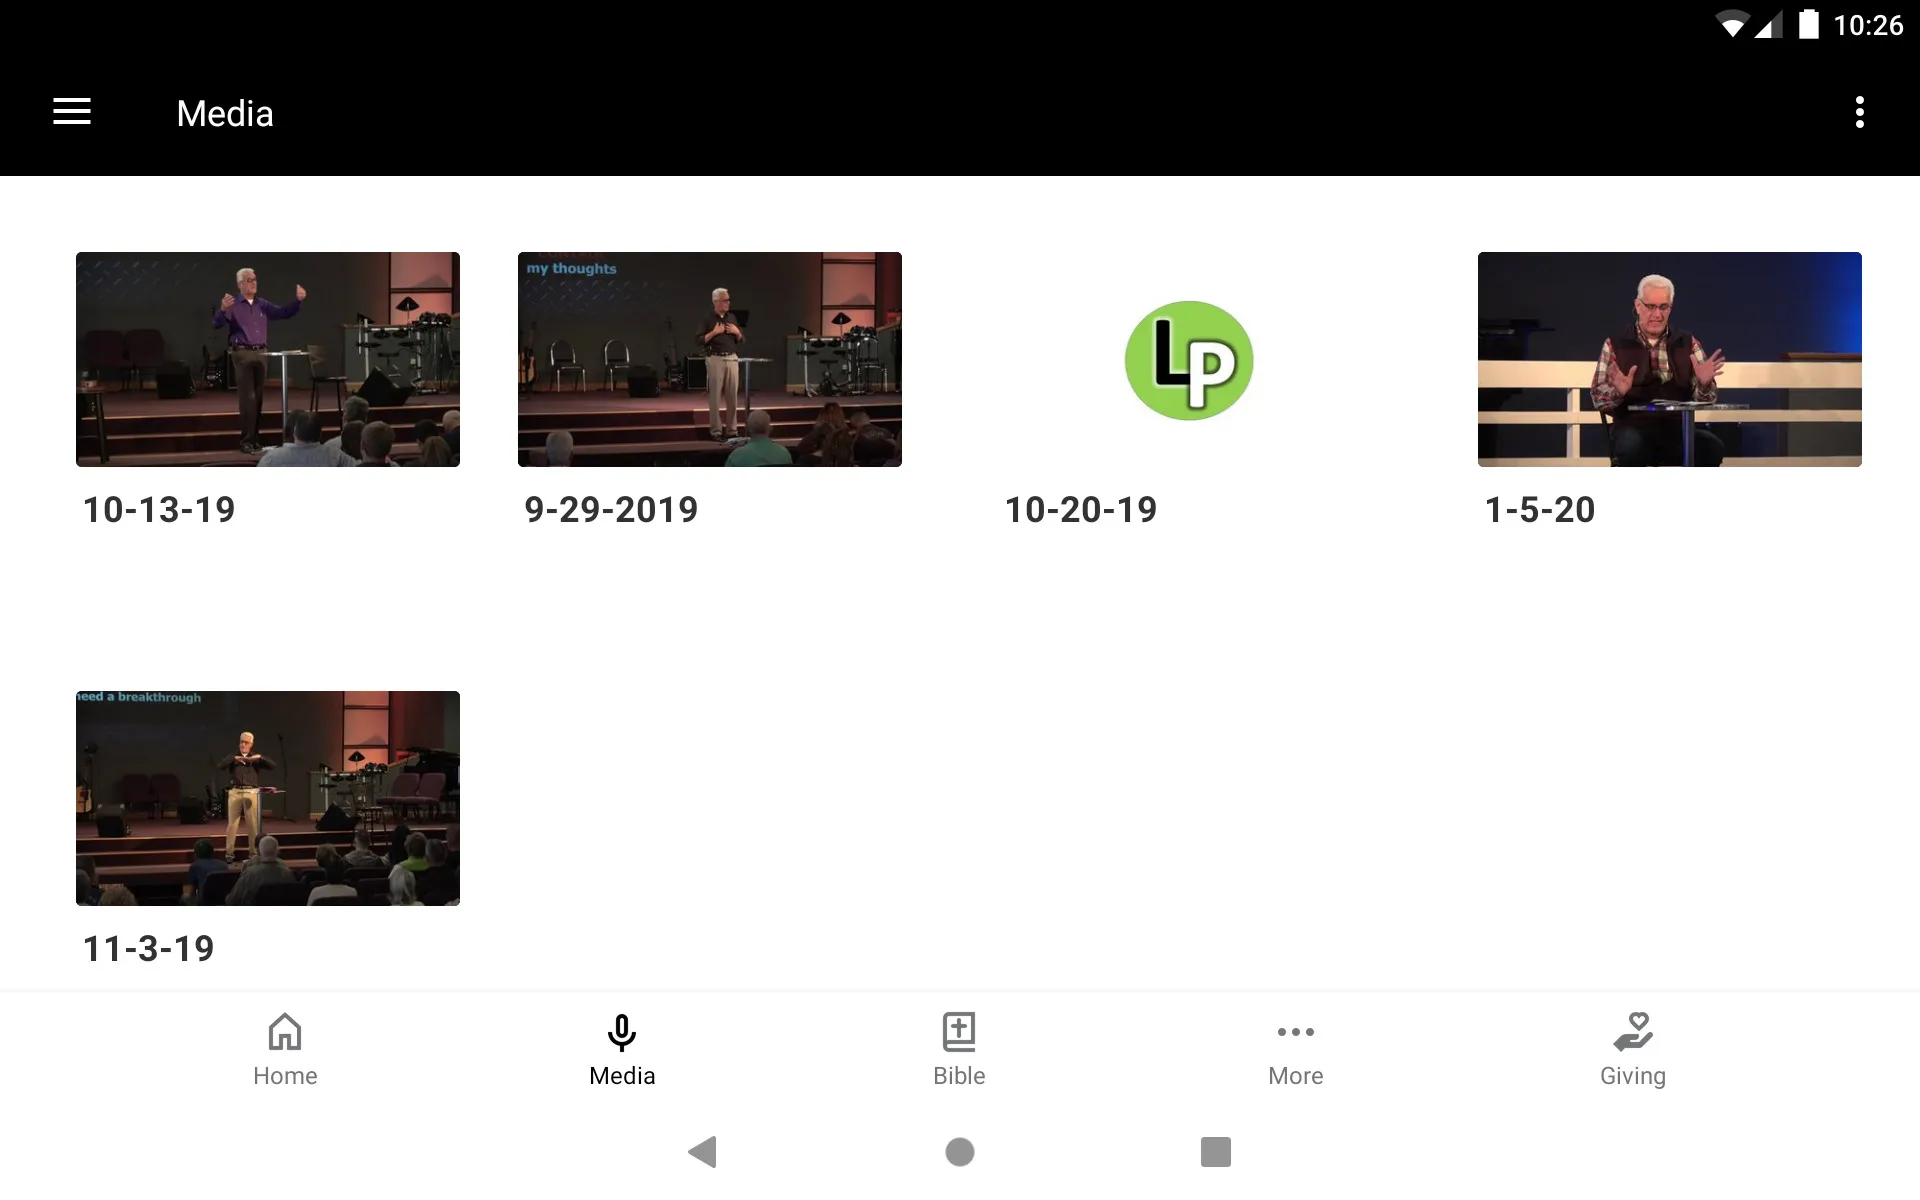The height and width of the screenshot is (1200, 1920).
Task: Open the Home tab
Action: click(x=283, y=1048)
